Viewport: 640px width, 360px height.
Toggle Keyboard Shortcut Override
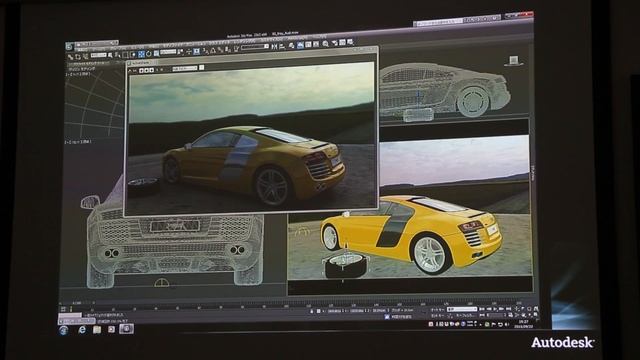pos(196,51)
